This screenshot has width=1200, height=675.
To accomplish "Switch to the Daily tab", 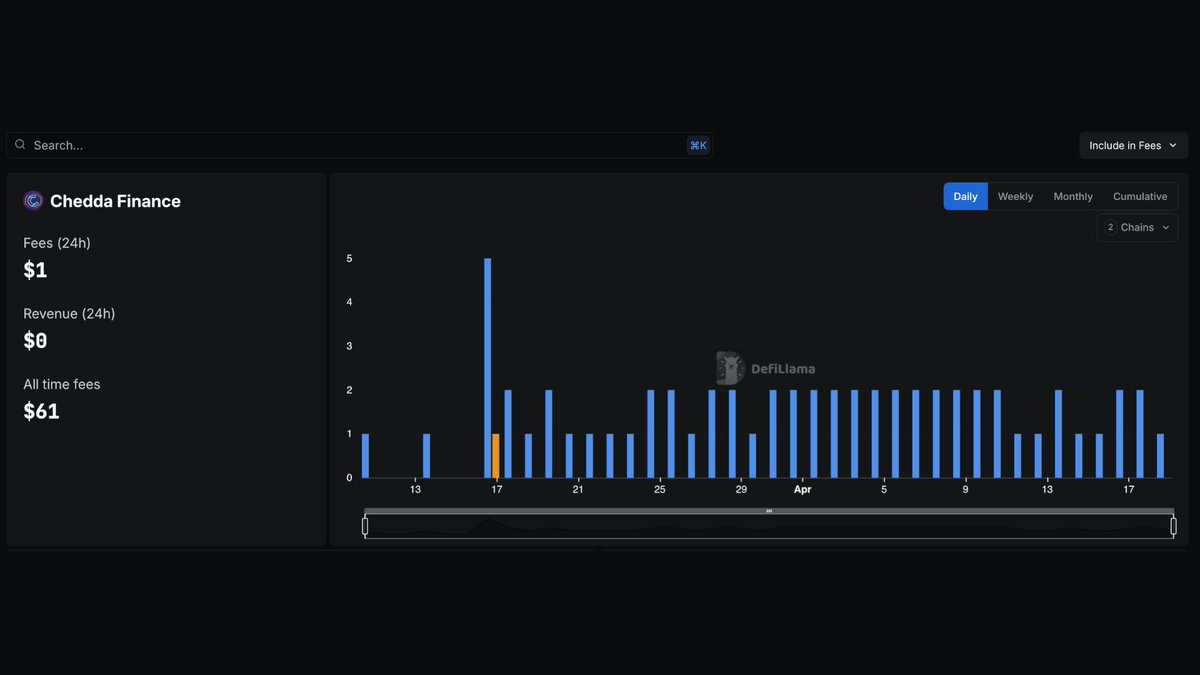I will point(965,197).
